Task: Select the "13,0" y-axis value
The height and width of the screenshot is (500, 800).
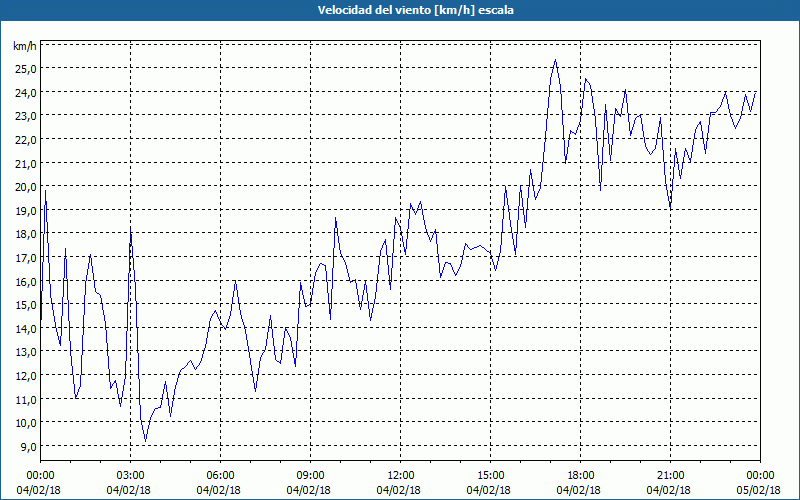Action: [x=26, y=352]
